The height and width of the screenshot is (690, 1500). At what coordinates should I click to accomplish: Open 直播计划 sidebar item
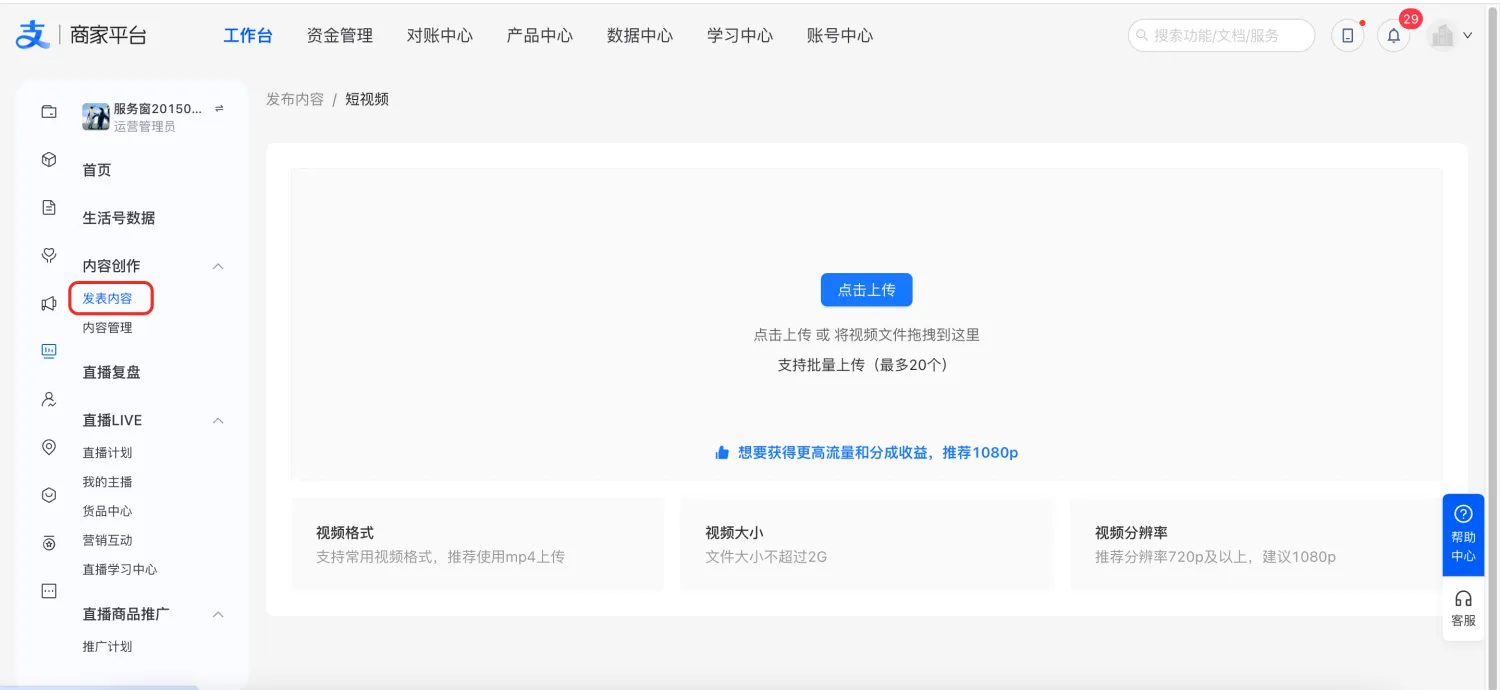pyautogui.click(x=107, y=452)
